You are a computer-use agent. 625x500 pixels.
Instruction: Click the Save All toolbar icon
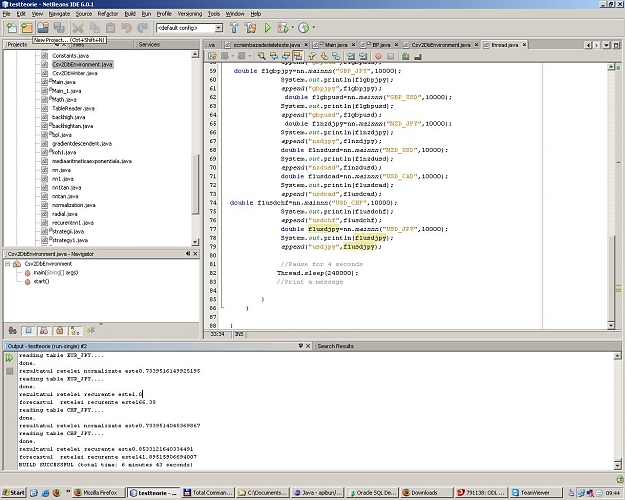click(x=59, y=28)
